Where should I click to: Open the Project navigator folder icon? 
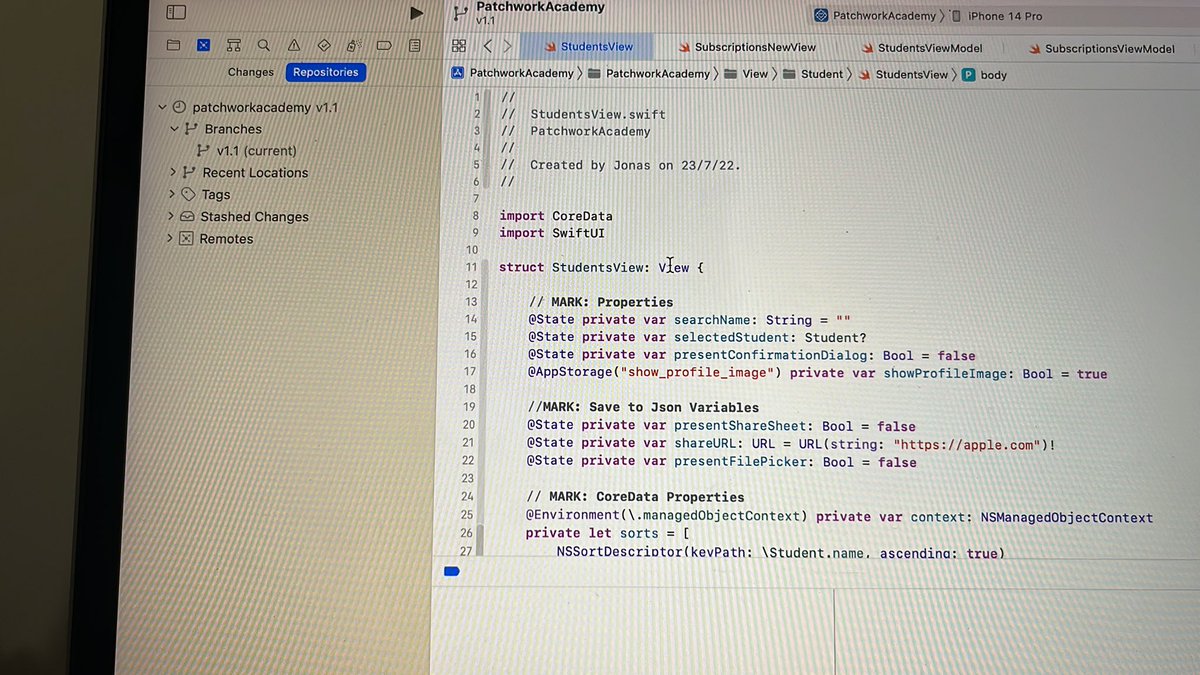[173, 45]
